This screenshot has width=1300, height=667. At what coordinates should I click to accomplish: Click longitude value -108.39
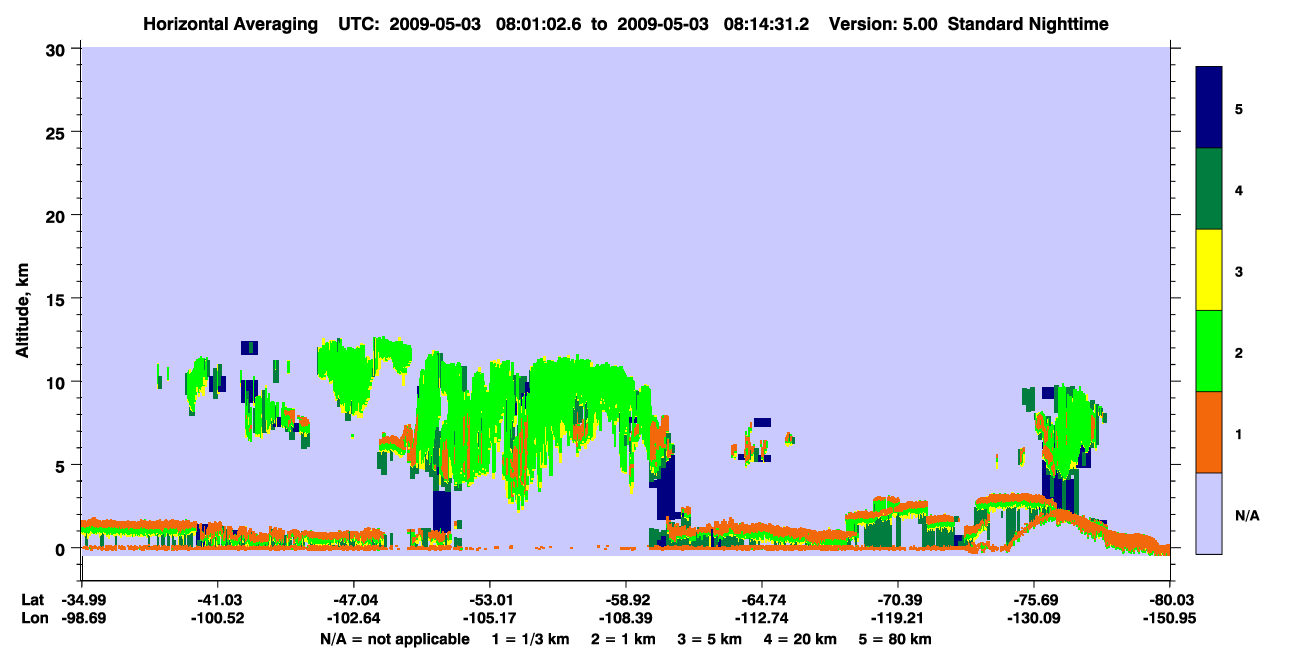tap(625, 618)
